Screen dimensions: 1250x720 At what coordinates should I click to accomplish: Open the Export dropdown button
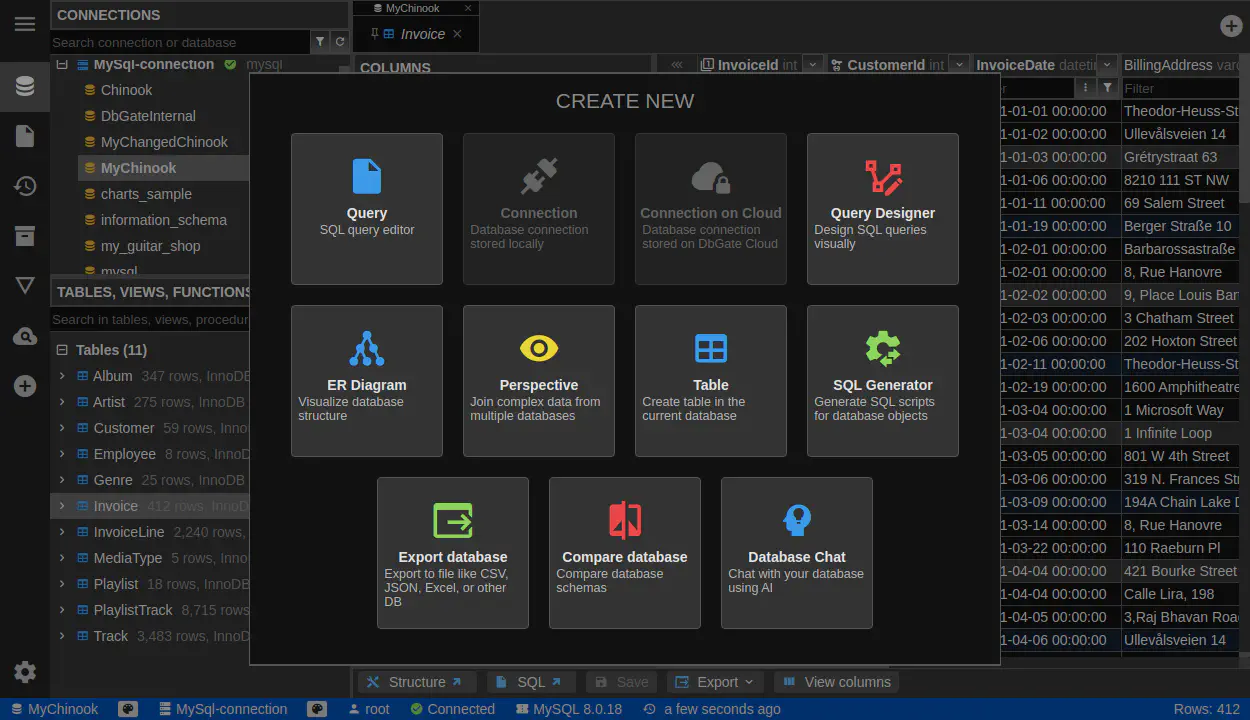[715, 682]
